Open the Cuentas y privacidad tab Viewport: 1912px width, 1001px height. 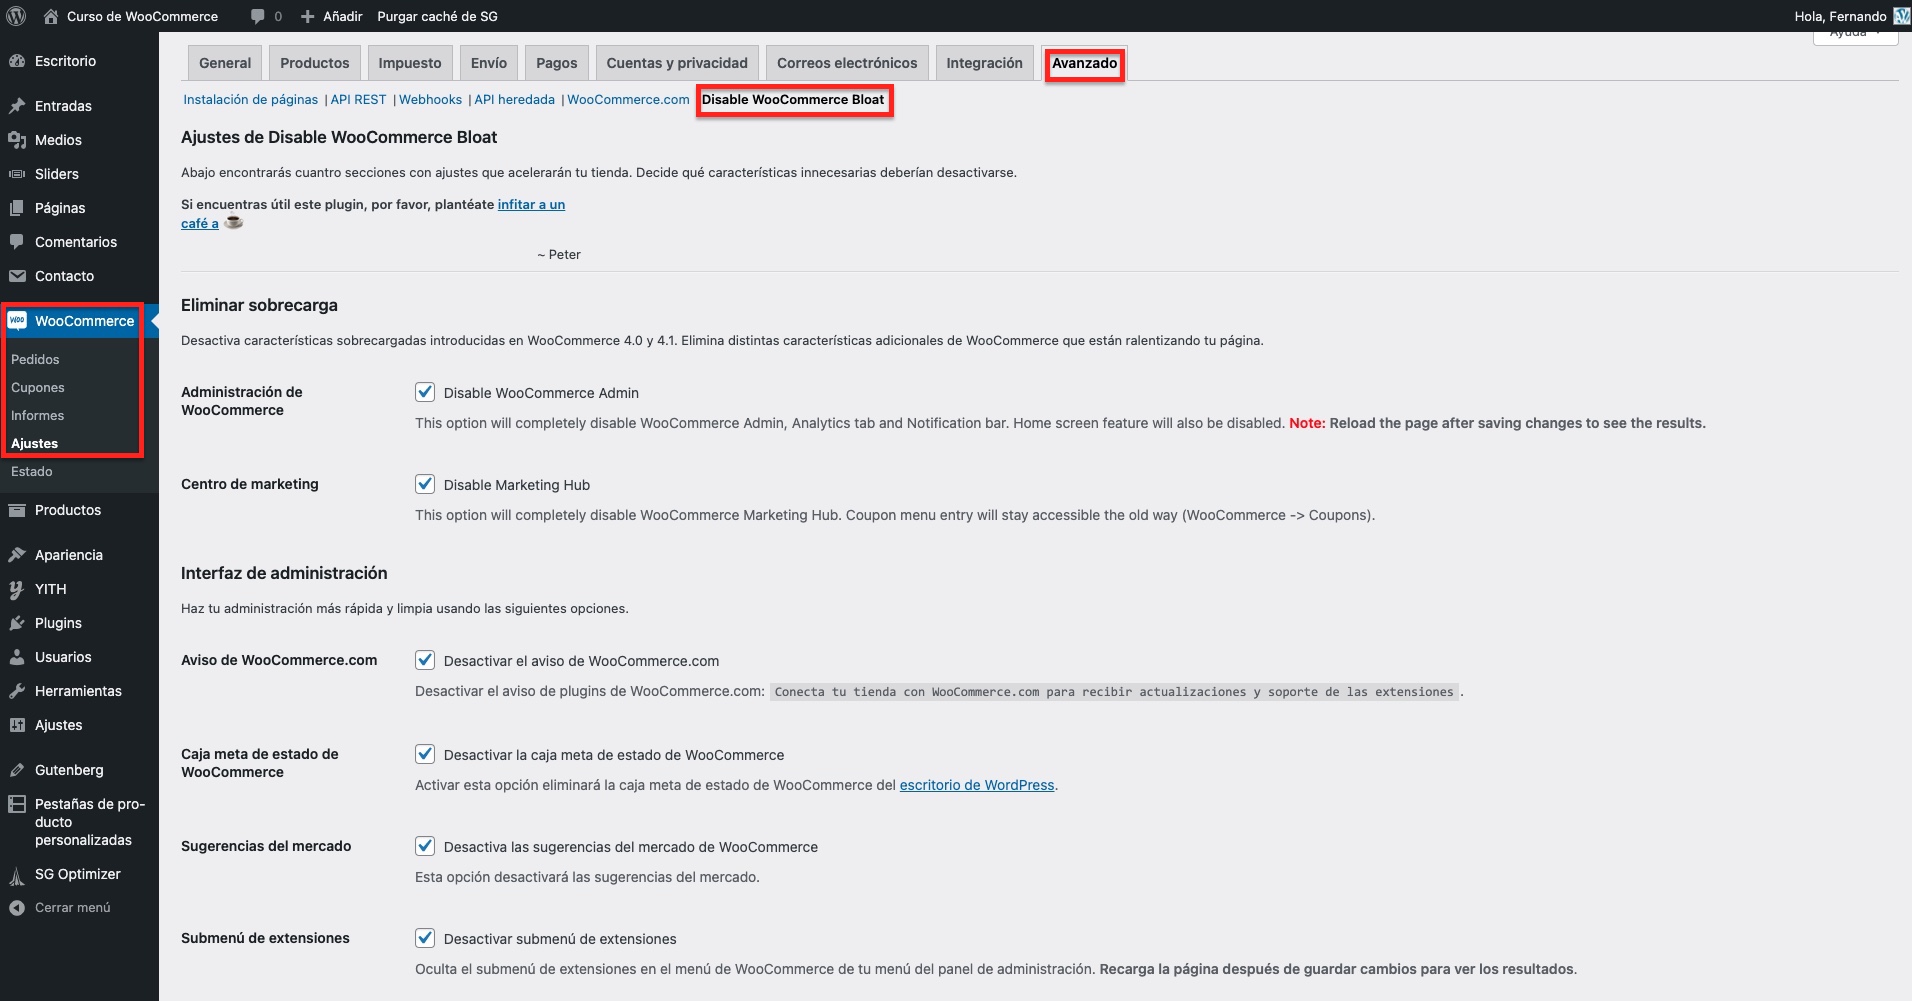click(677, 63)
